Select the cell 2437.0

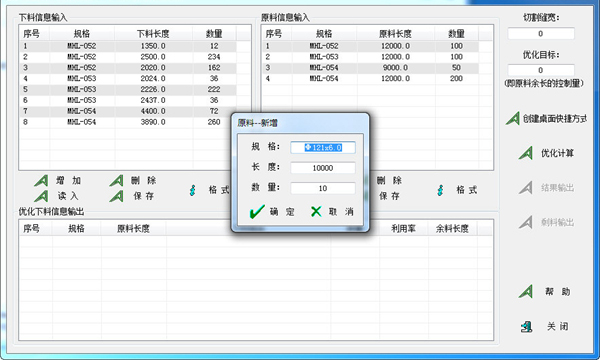coord(153,100)
